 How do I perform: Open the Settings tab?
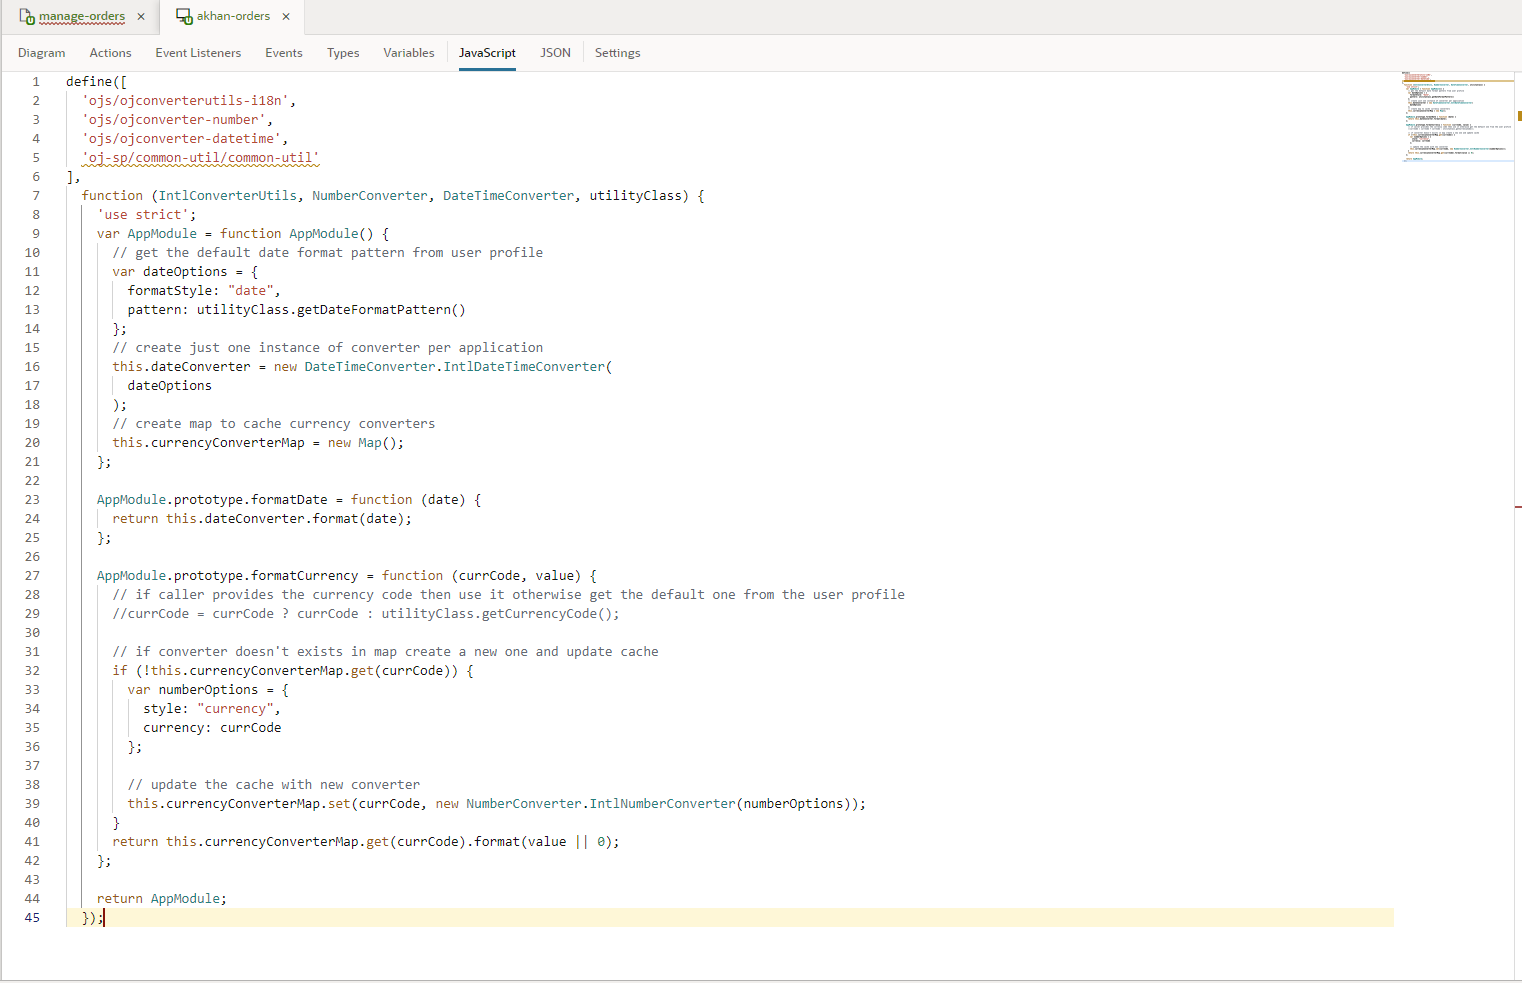[617, 53]
